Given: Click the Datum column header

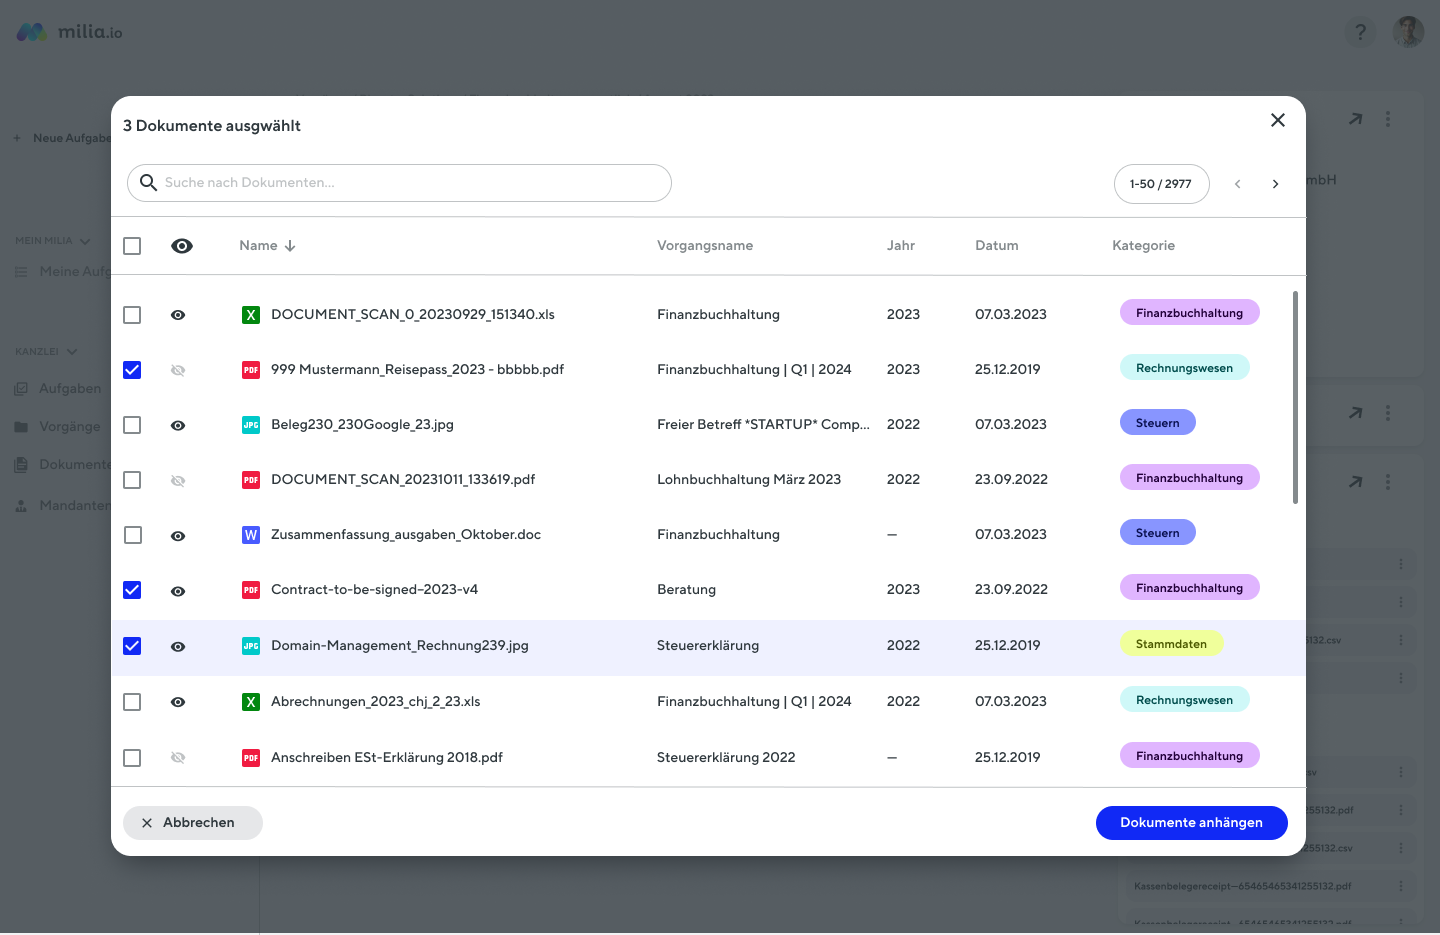Looking at the screenshot, I should click(996, 246).
